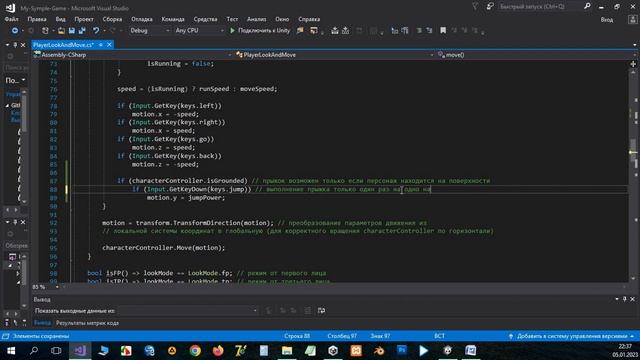Image resolution: width=640 pixels, height=360 pixels.
Task: Close the top-left side panel
Action: pyautogui.click(x=23, y=45)
